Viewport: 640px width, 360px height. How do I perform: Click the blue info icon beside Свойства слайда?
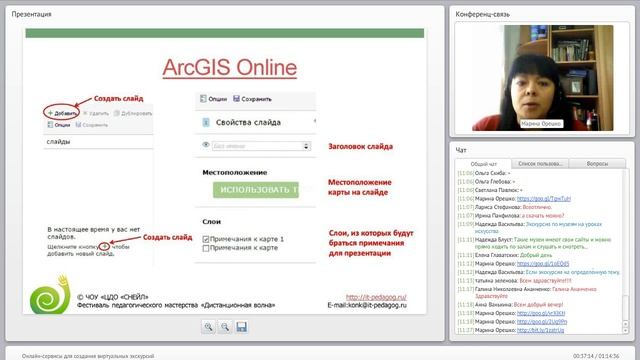click(206, 122)
